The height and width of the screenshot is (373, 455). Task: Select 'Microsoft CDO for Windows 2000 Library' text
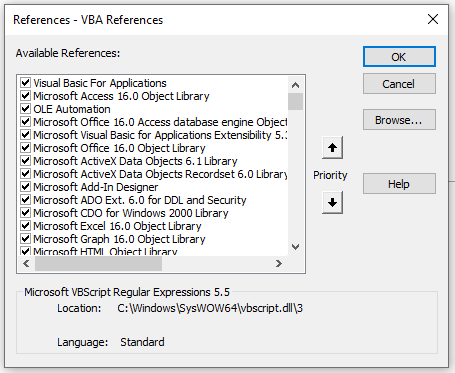tap(131, 213)
